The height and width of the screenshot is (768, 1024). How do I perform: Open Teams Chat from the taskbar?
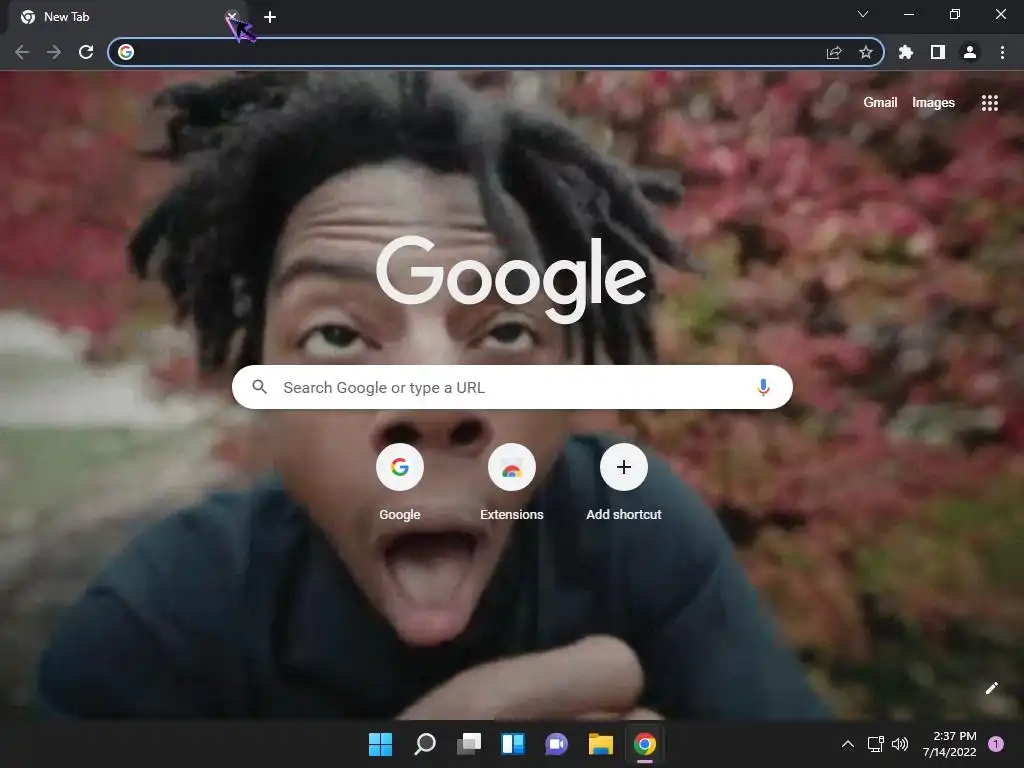click(556, 744)
